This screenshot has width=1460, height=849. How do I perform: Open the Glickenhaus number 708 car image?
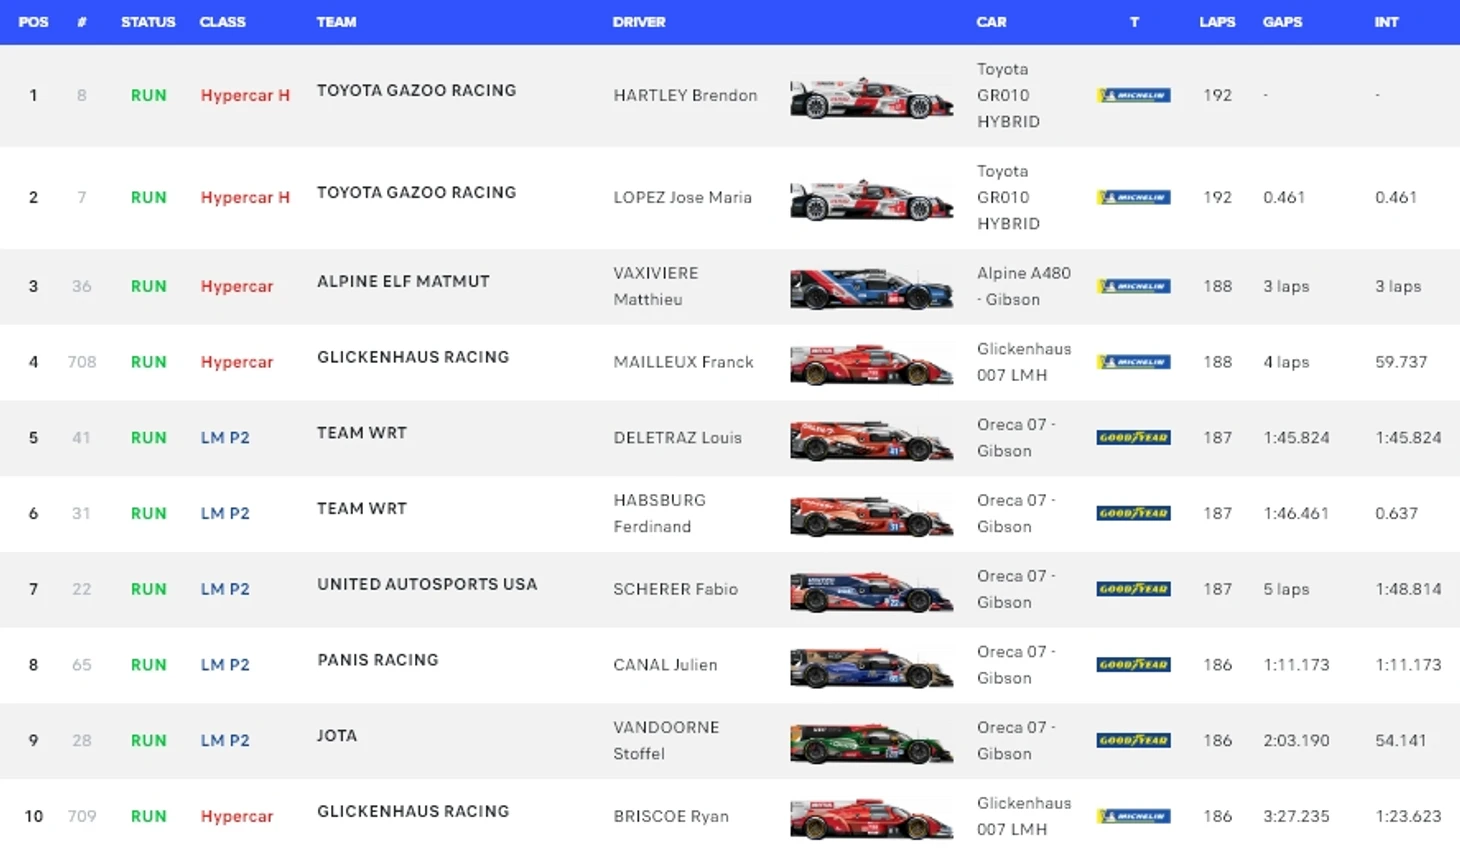coord(871,364)
